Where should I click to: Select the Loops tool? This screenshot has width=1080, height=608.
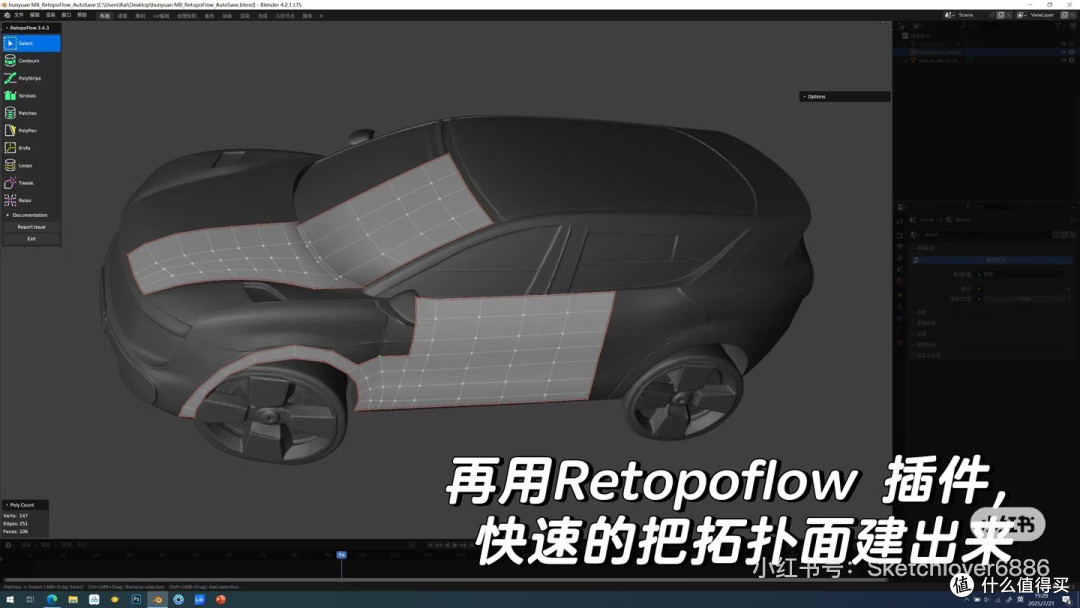click(x=32, y=165)
